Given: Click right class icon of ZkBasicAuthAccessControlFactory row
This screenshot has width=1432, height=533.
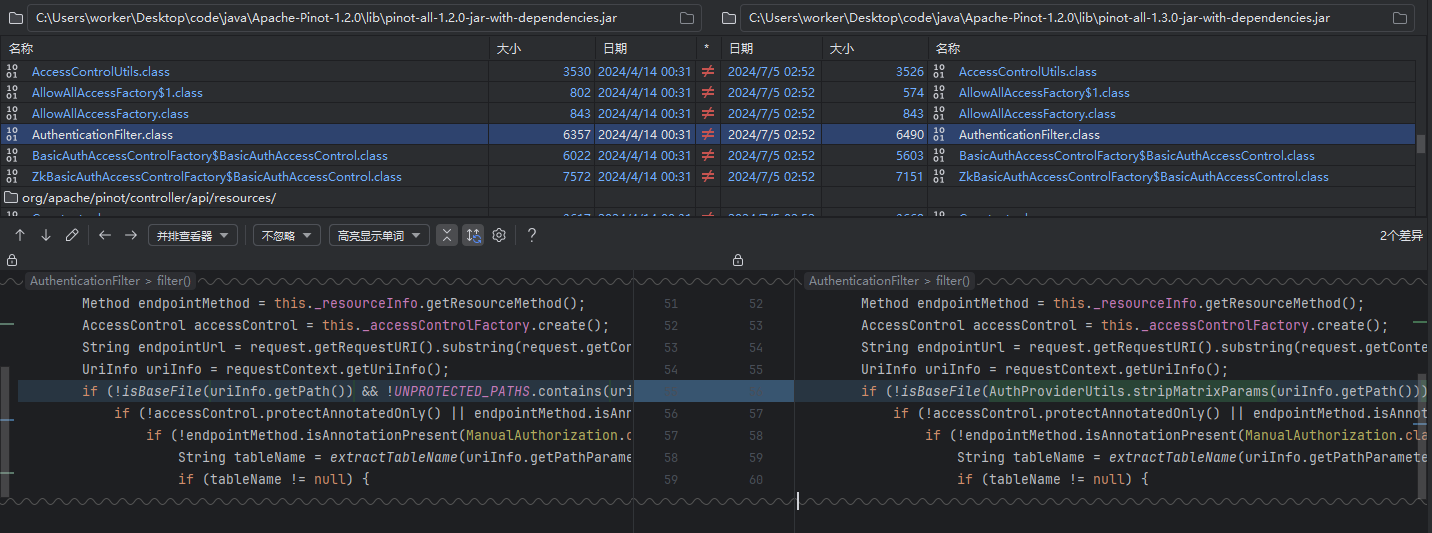Looking at the screenshot, I should coord(937,176).
